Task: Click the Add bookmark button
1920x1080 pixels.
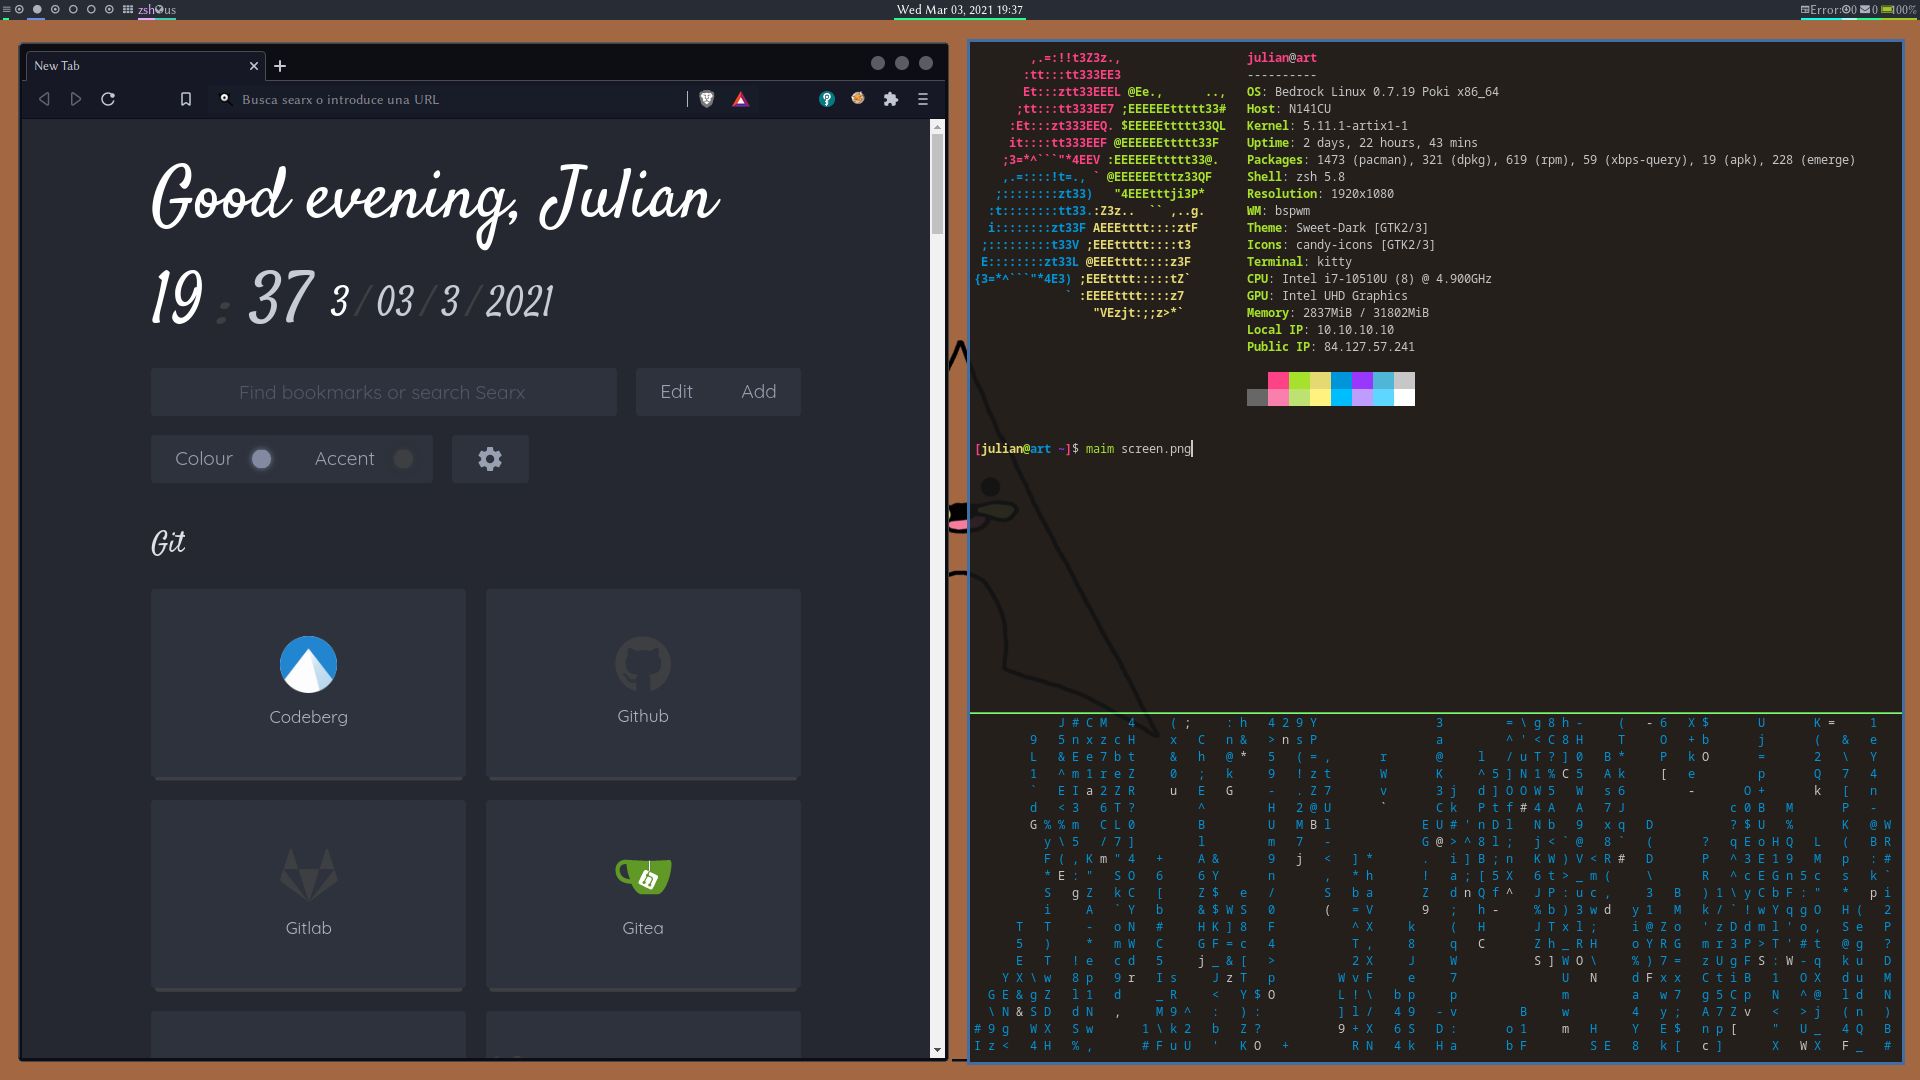Action: 759,391
